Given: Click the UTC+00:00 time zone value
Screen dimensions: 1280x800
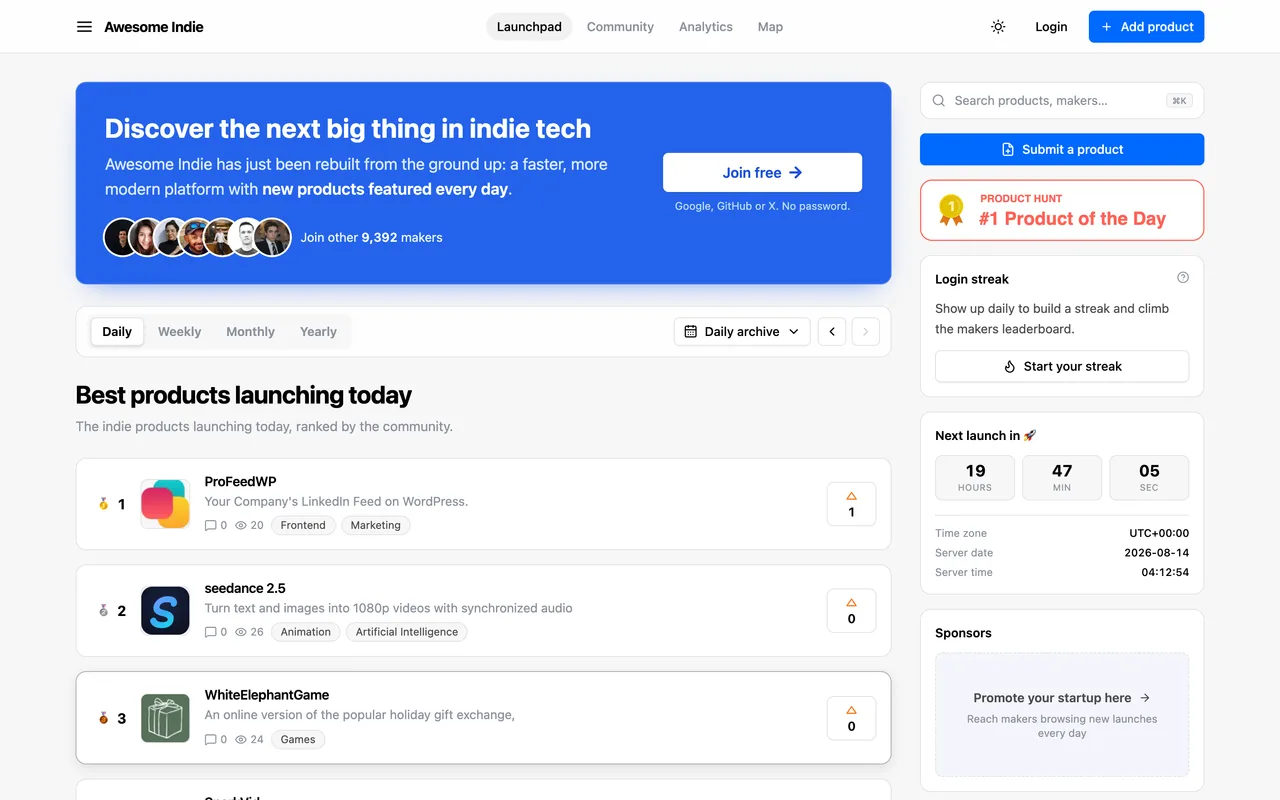Looking at the screenshot, I should click(1159, 533).
